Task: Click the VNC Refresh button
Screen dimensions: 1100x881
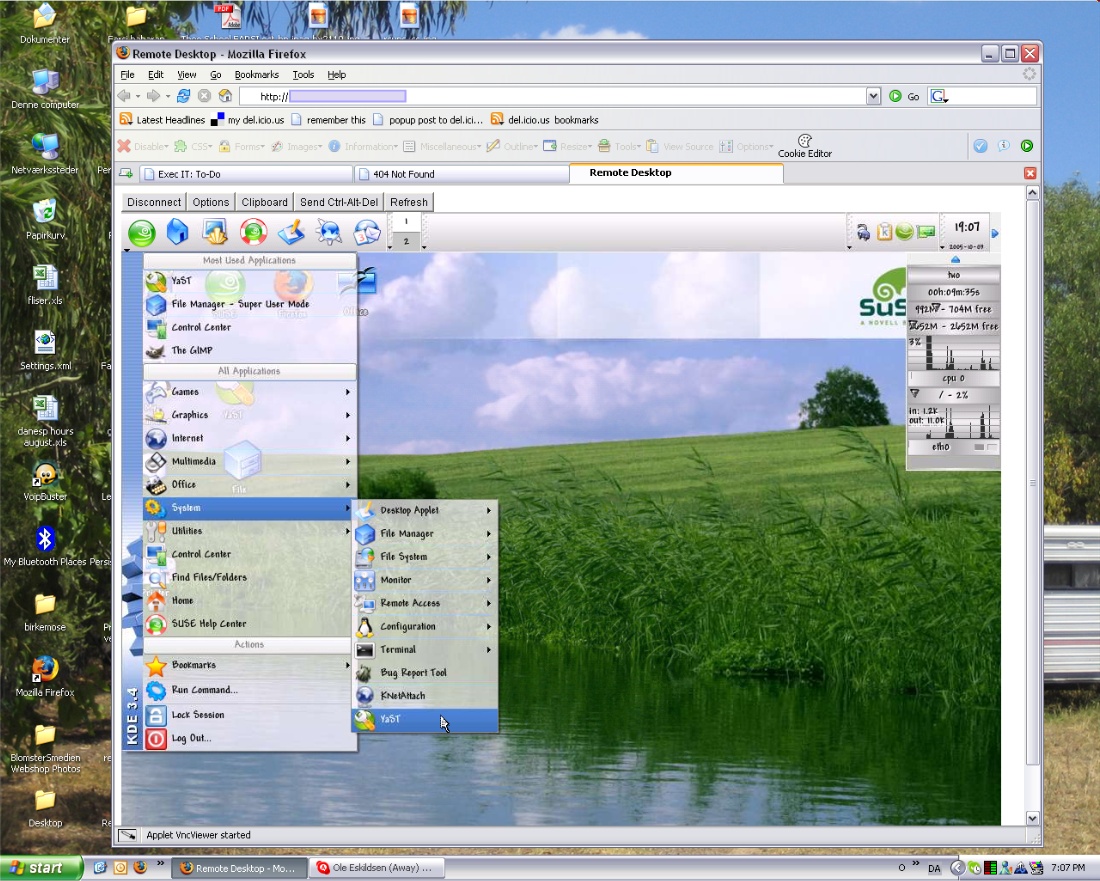Action: point(409,202)
